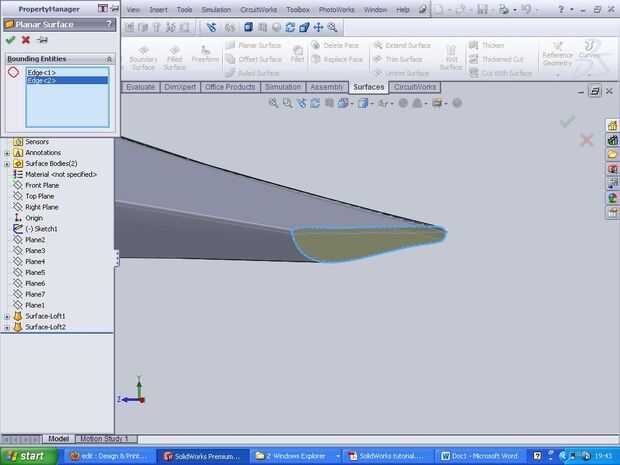620x465 pixels.
Task: Expand the Surface-Loft1 feature
Action: (7, 317)
